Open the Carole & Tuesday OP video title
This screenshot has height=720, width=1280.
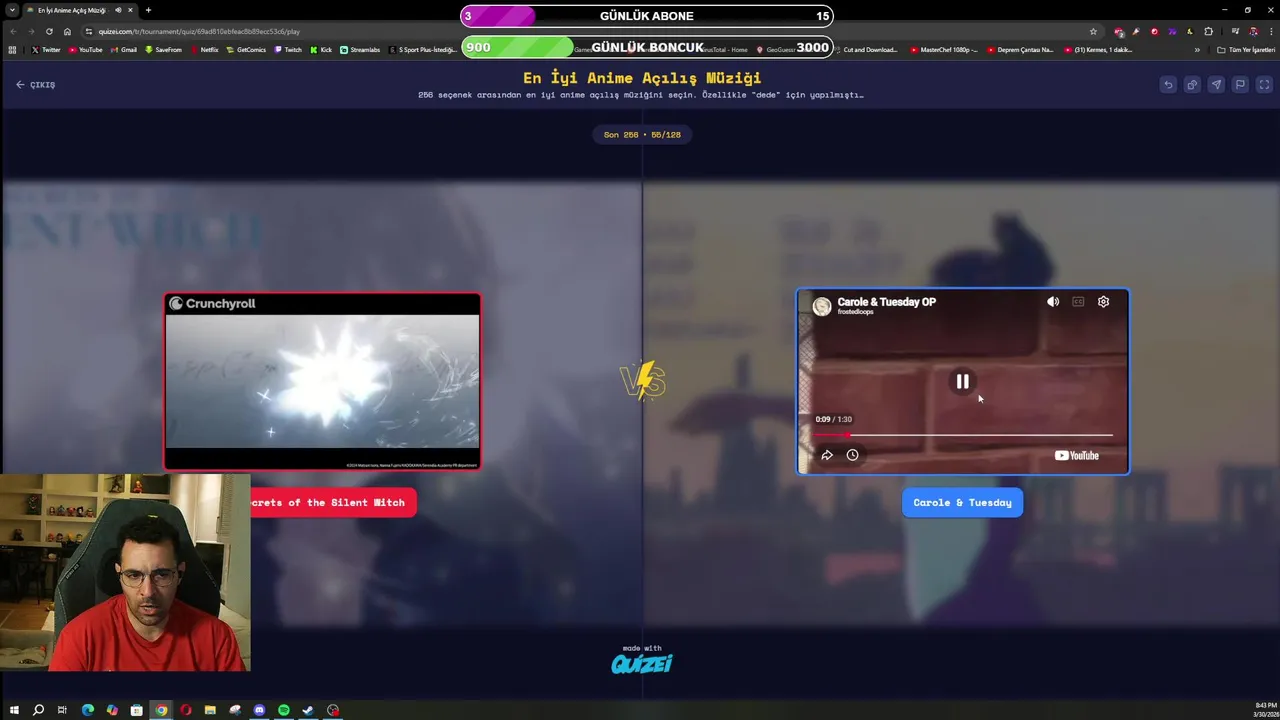886,301
